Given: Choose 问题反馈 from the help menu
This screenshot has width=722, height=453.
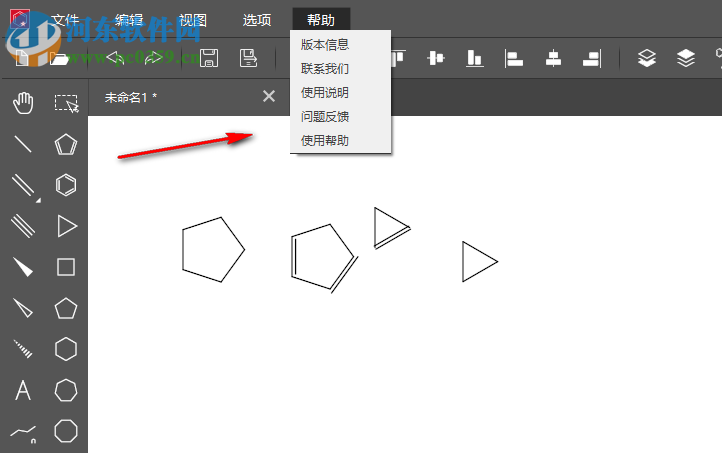Looking at the screenshot, I should [340, 116].
